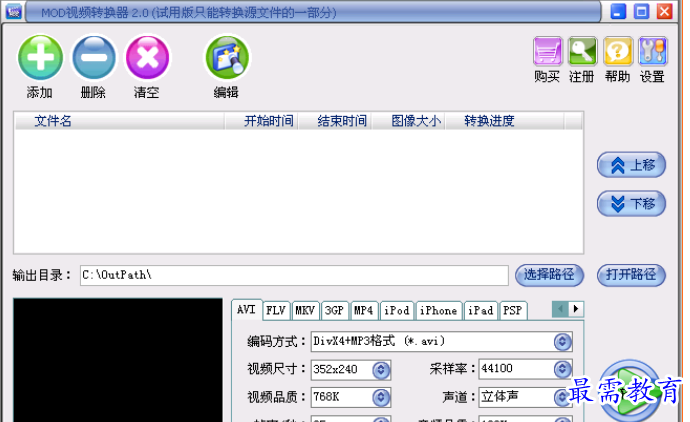Click the 开始时间 column header

262,121
